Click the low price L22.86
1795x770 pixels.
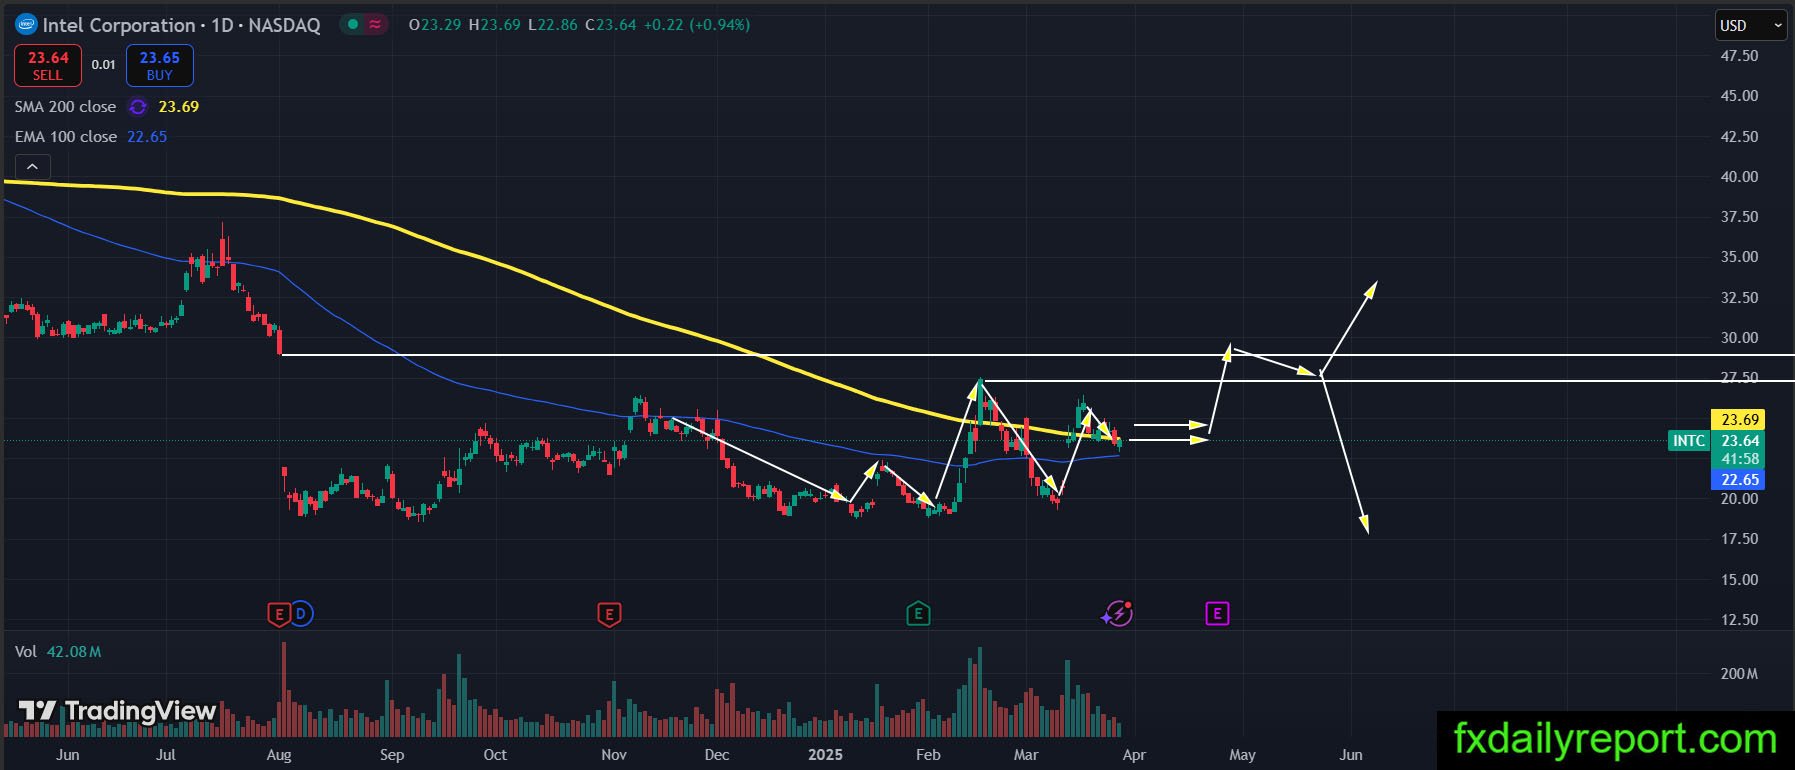pos(552,25)
